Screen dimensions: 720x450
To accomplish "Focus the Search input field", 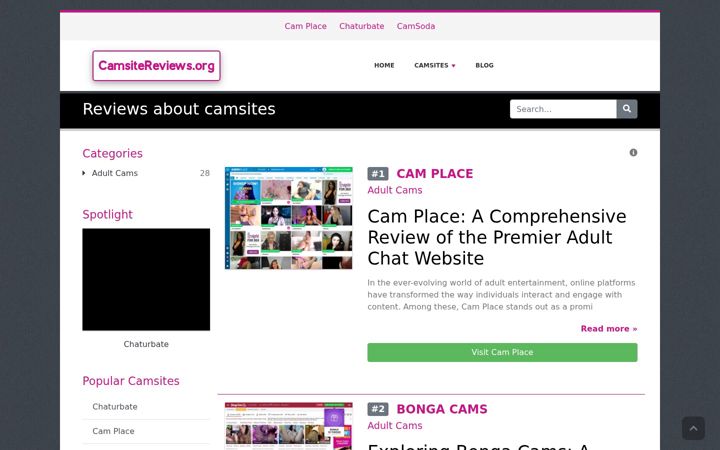I will (x=563, y=109).
